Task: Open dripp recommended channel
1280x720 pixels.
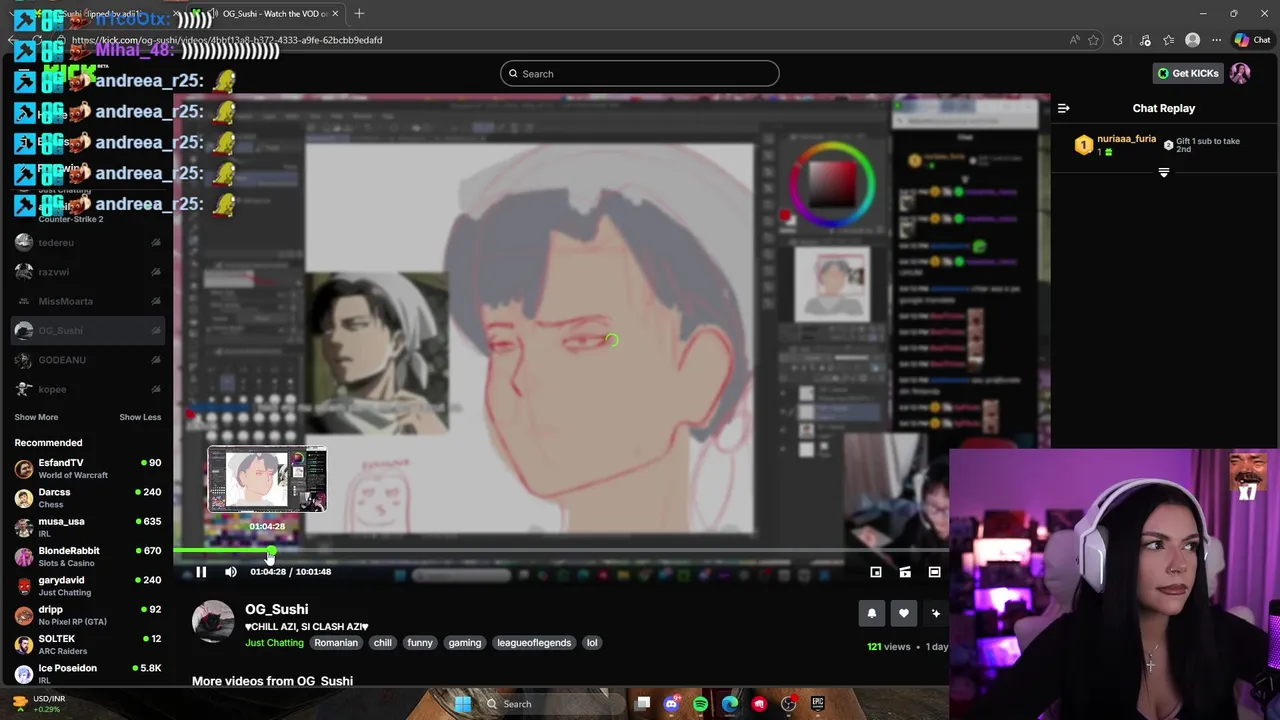Action: (88, 615)
